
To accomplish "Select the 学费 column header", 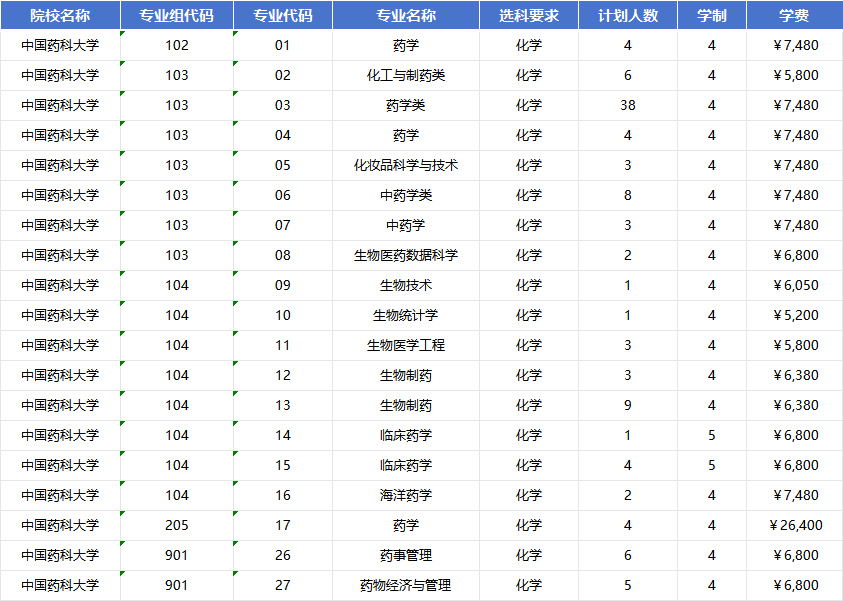I will 795,15.
